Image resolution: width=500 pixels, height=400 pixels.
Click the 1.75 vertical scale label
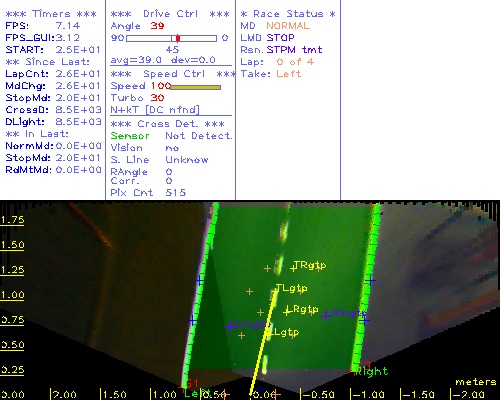click(12, 220)
